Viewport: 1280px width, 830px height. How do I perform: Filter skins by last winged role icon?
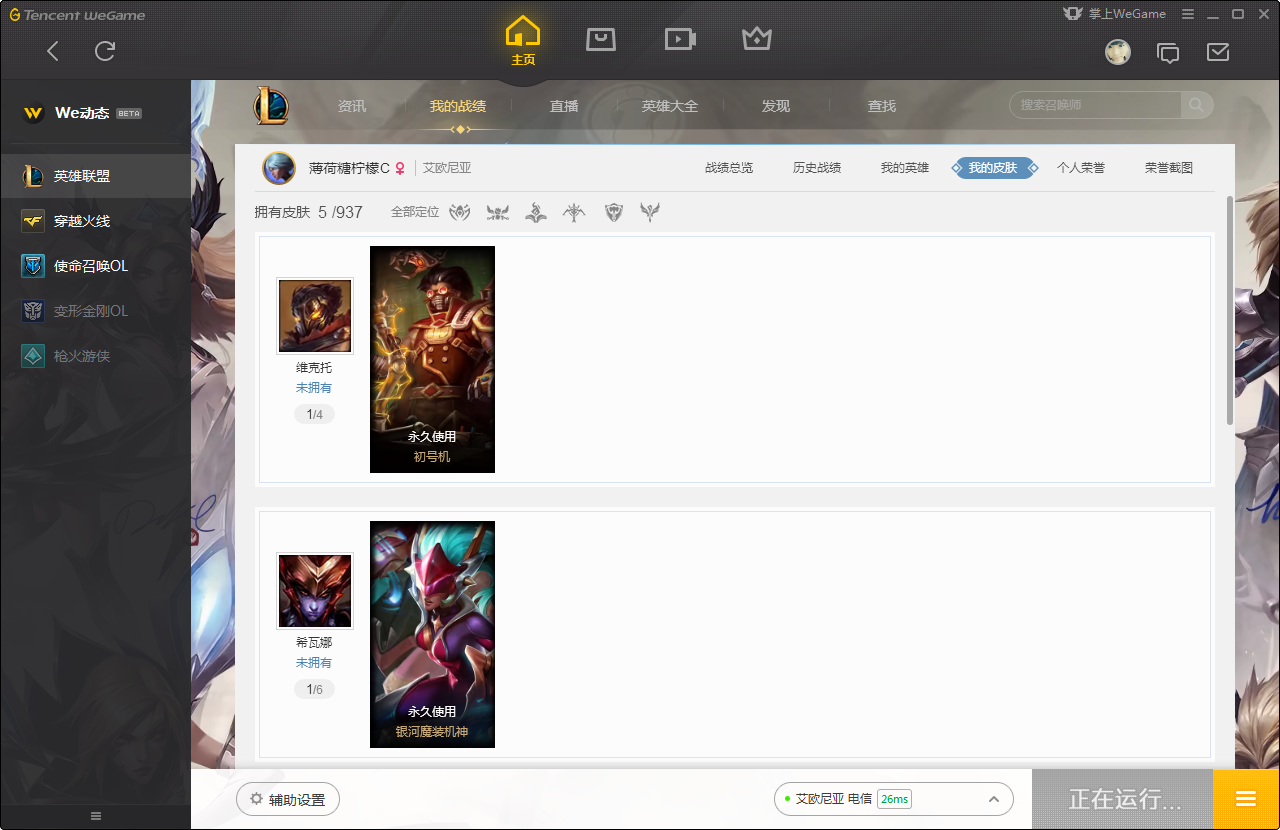[x=651, y=212]
